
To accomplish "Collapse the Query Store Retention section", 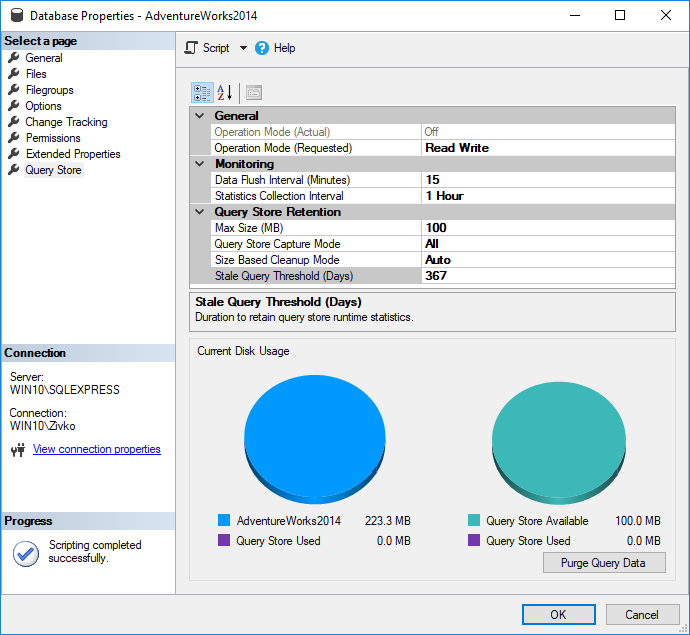I will click(200, 212).
